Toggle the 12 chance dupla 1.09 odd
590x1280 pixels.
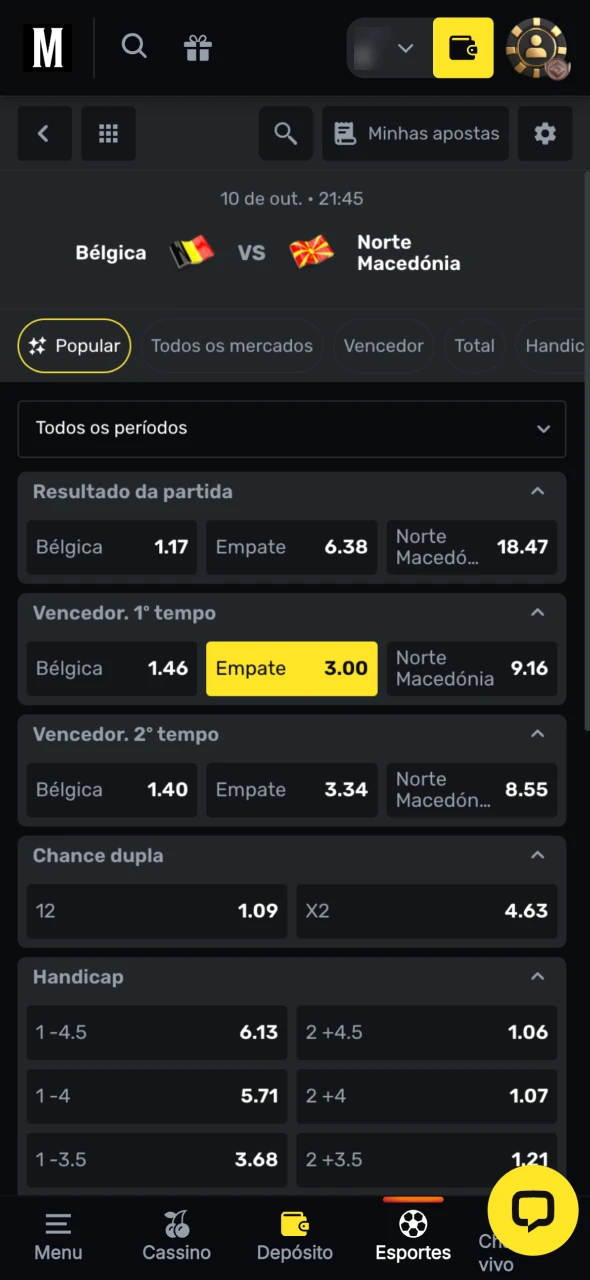tap(156, 911)
